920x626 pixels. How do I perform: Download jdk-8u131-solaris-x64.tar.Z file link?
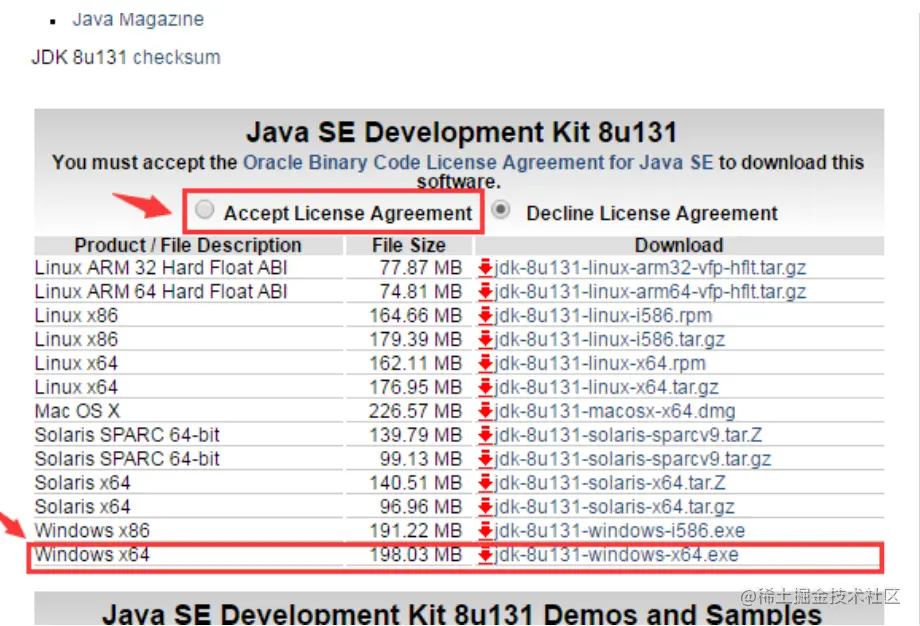point(610,483)
